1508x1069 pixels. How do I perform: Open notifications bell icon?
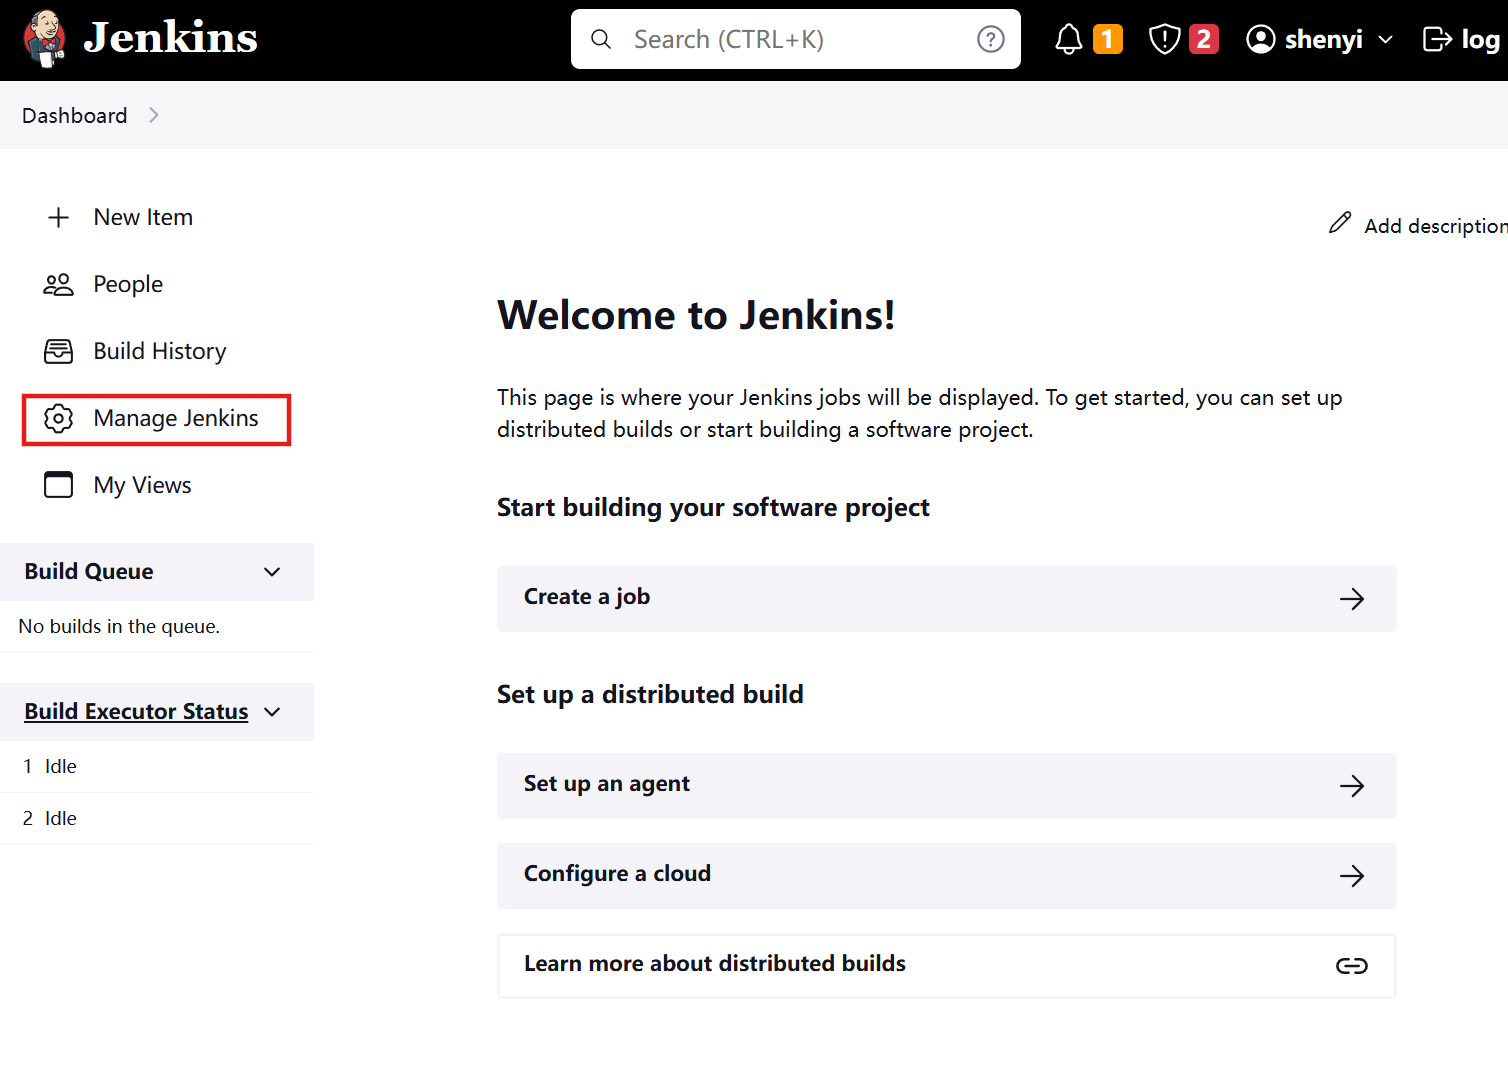click(x=1069, y=39)
